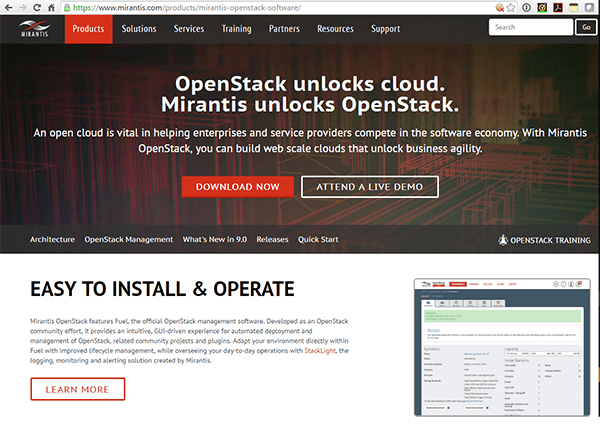This screenshot has width=600, height=431.
Task: Open the Products menu tab
Action: (88, 29)
